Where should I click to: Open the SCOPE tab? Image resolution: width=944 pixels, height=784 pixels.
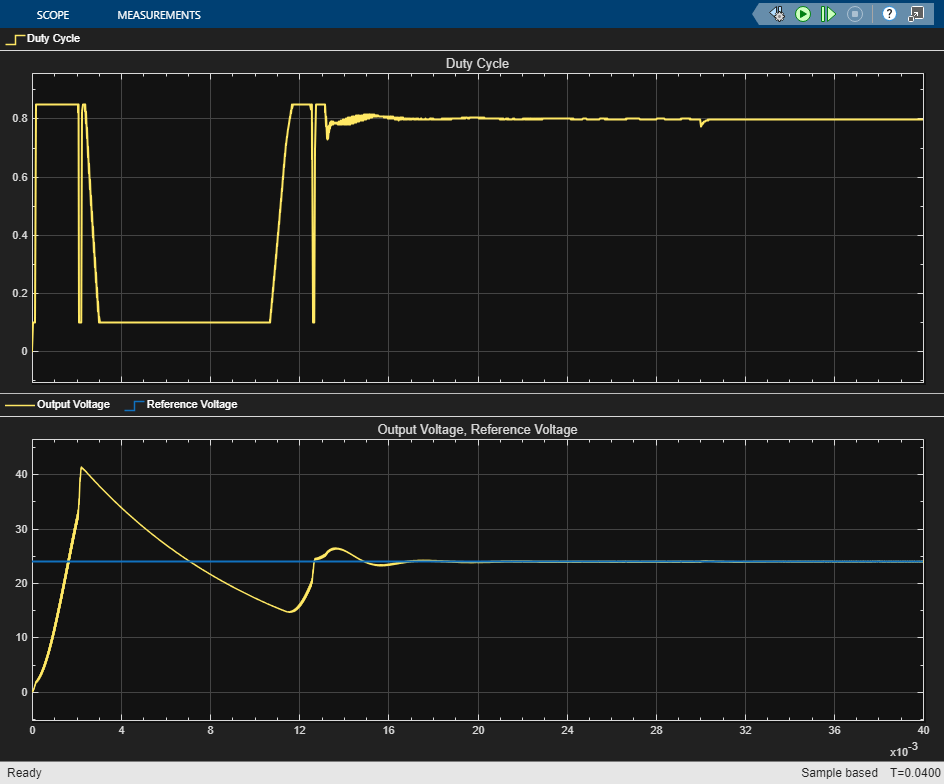(53, 15)
